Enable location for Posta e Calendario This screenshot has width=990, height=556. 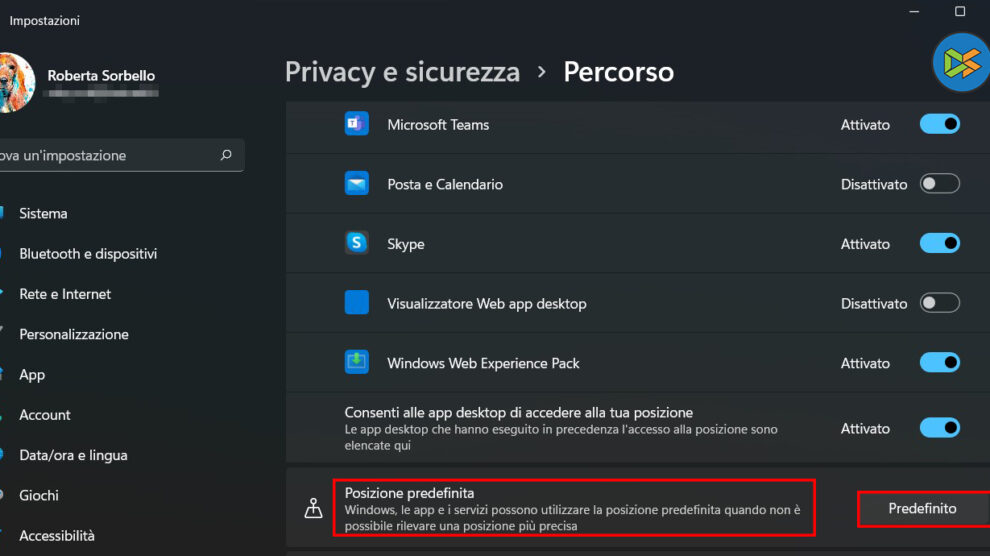pos(939,184)
